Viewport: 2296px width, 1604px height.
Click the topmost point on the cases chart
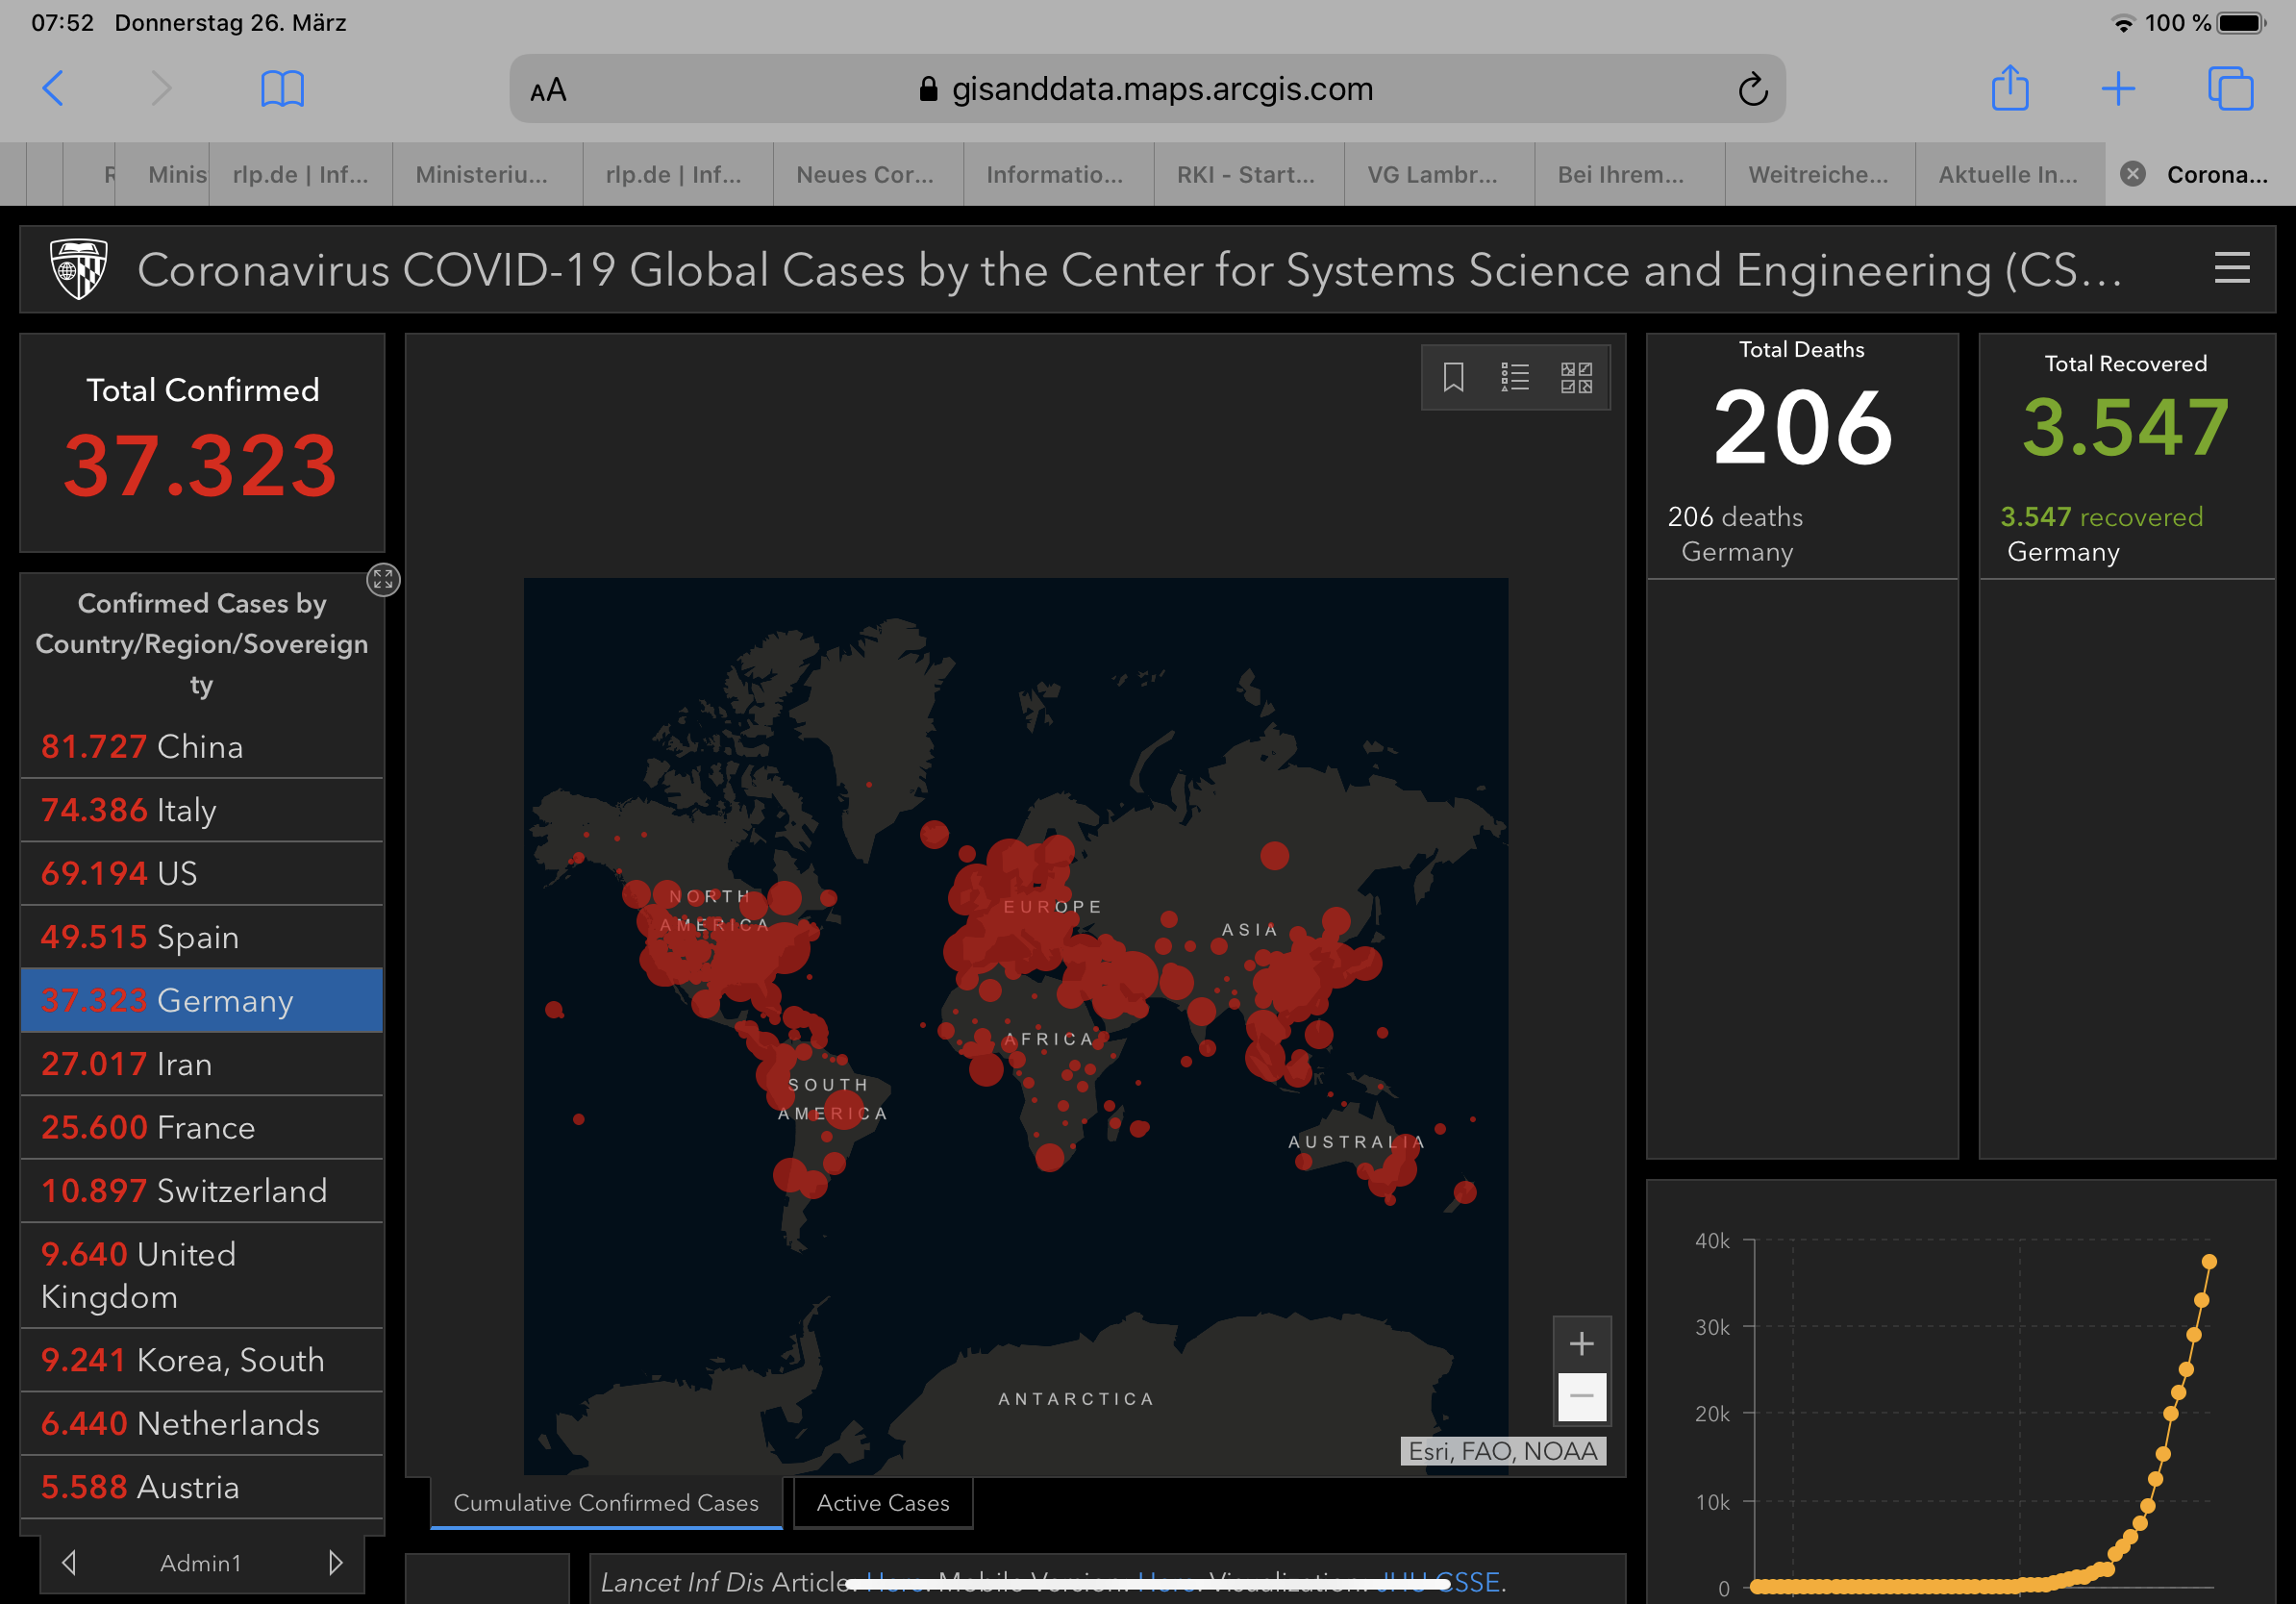pyautogui.click(x=2209, y=1262)
